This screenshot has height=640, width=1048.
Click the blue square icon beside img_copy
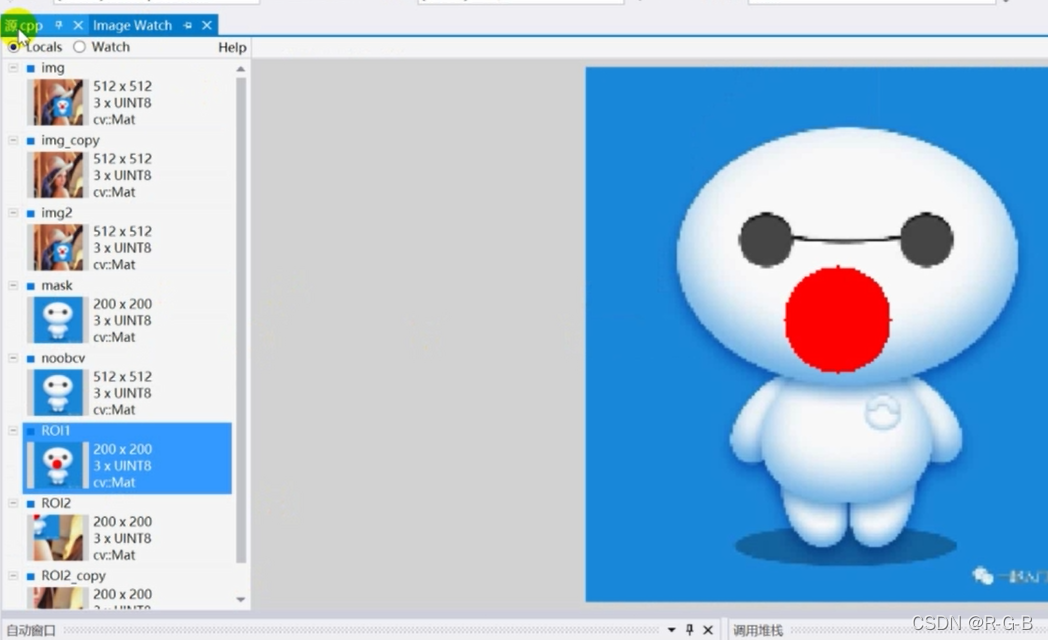[31, 141]
